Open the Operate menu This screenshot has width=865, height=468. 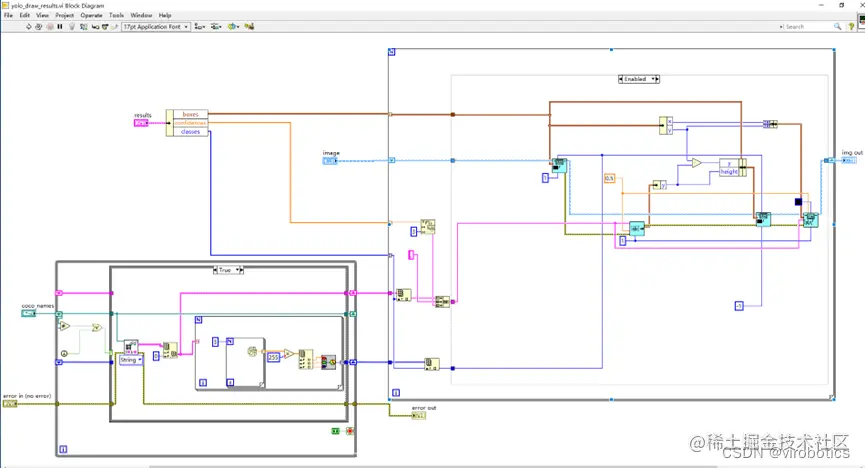(x=92, y=15)
